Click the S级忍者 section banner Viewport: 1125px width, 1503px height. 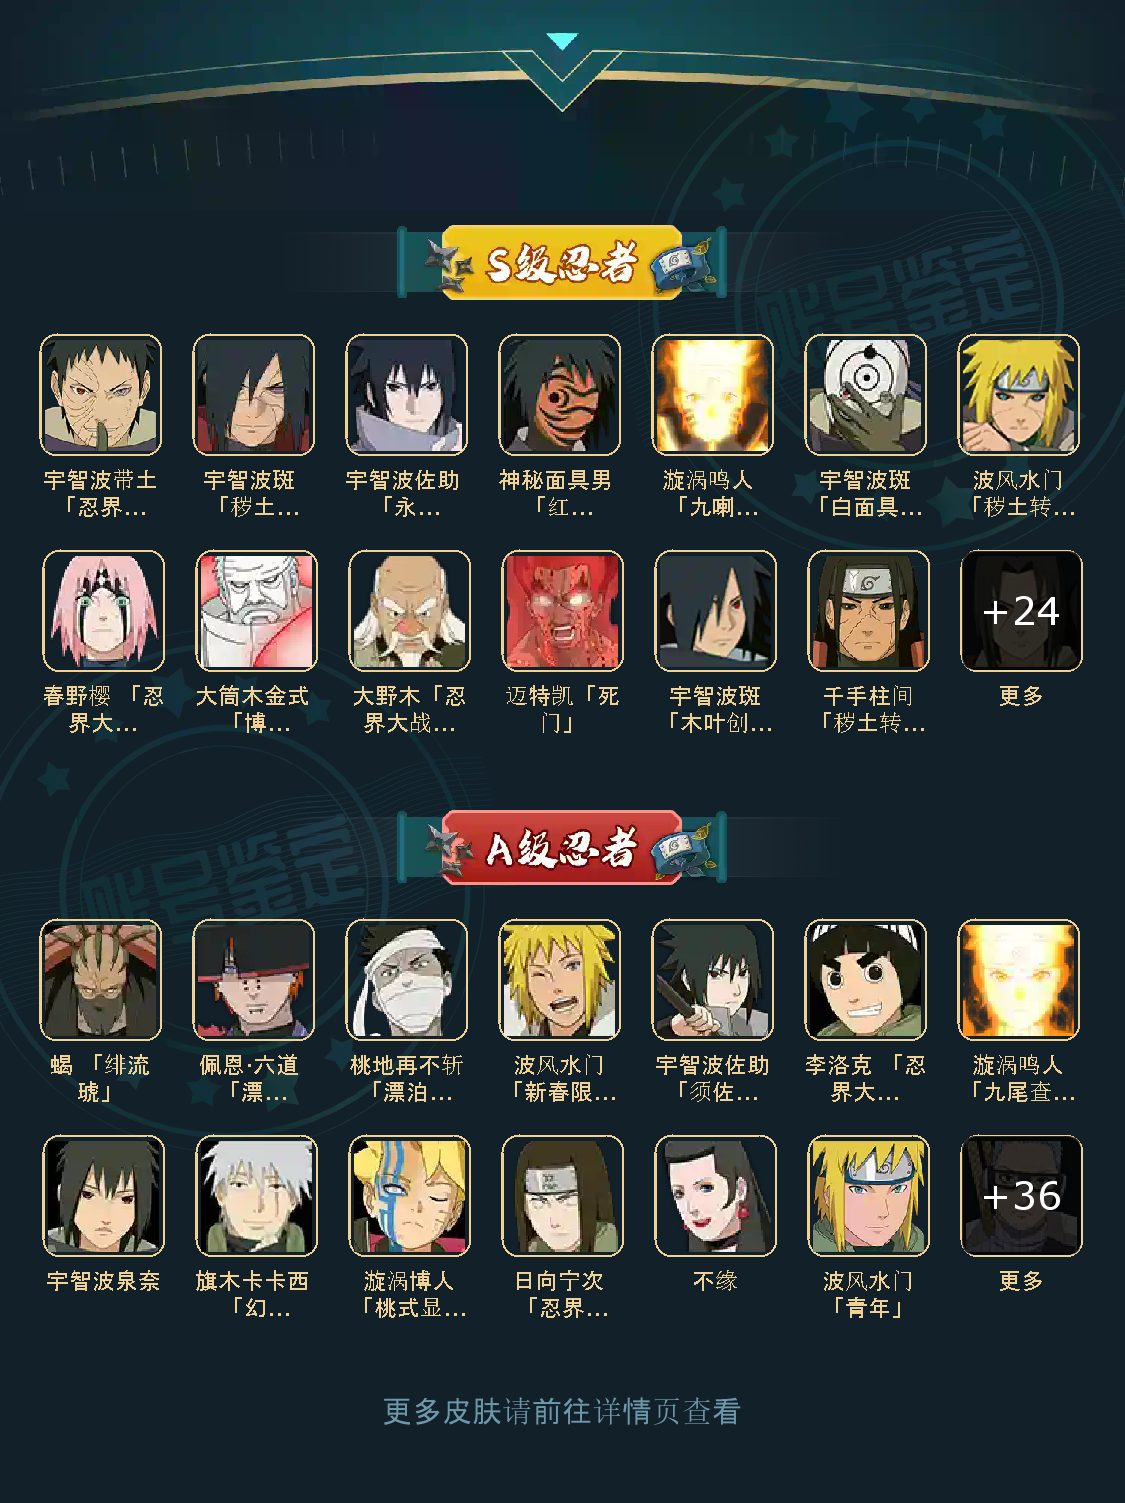point(562,263)
